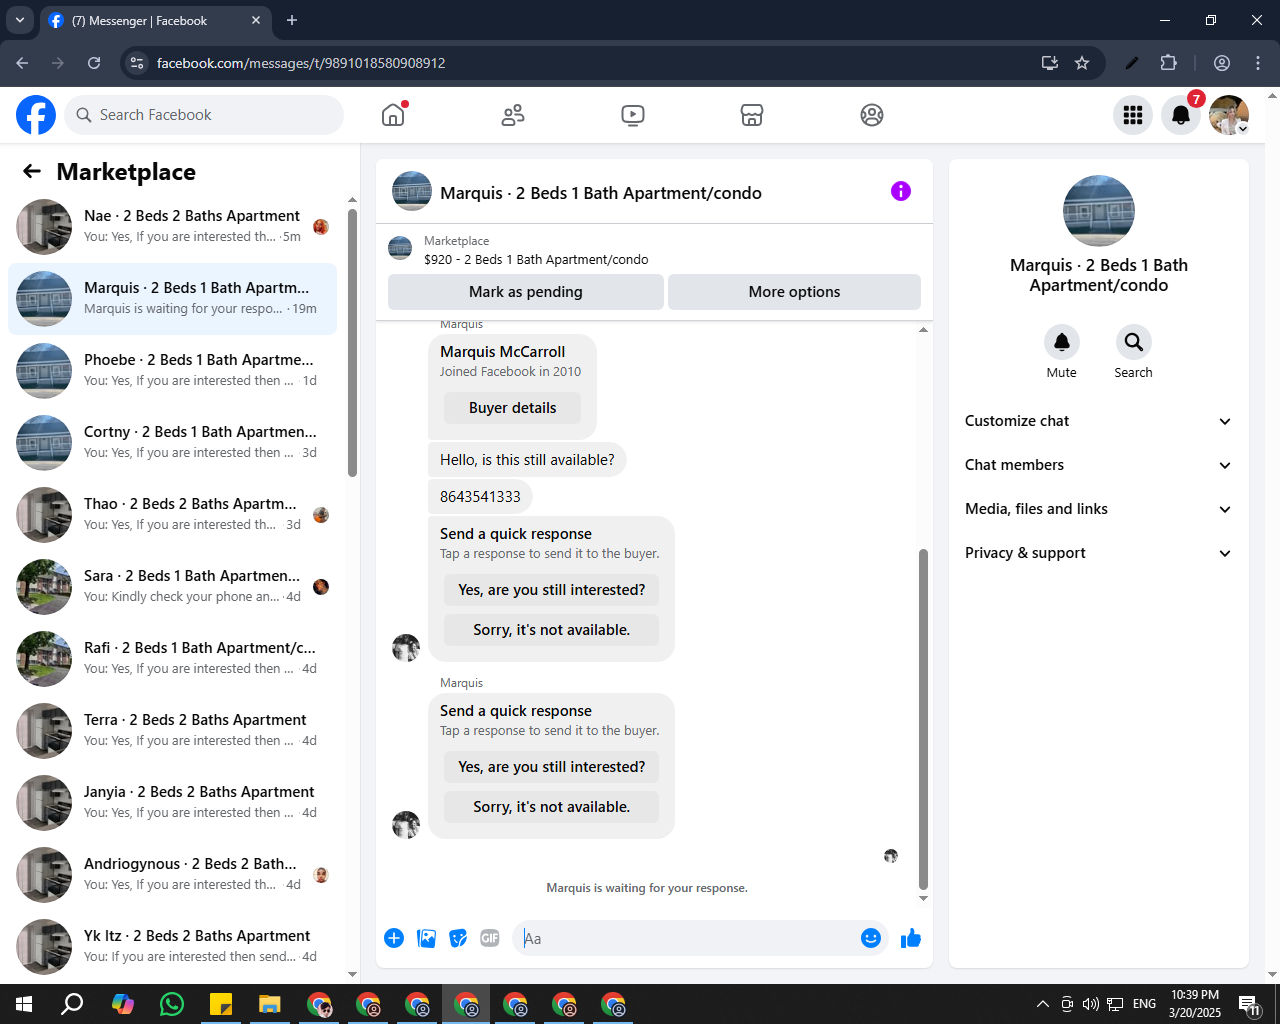The width and height of the screenshot is (1280, 1024).
Task: Search in conversation magnifier icon
Action: [1134, 342]
